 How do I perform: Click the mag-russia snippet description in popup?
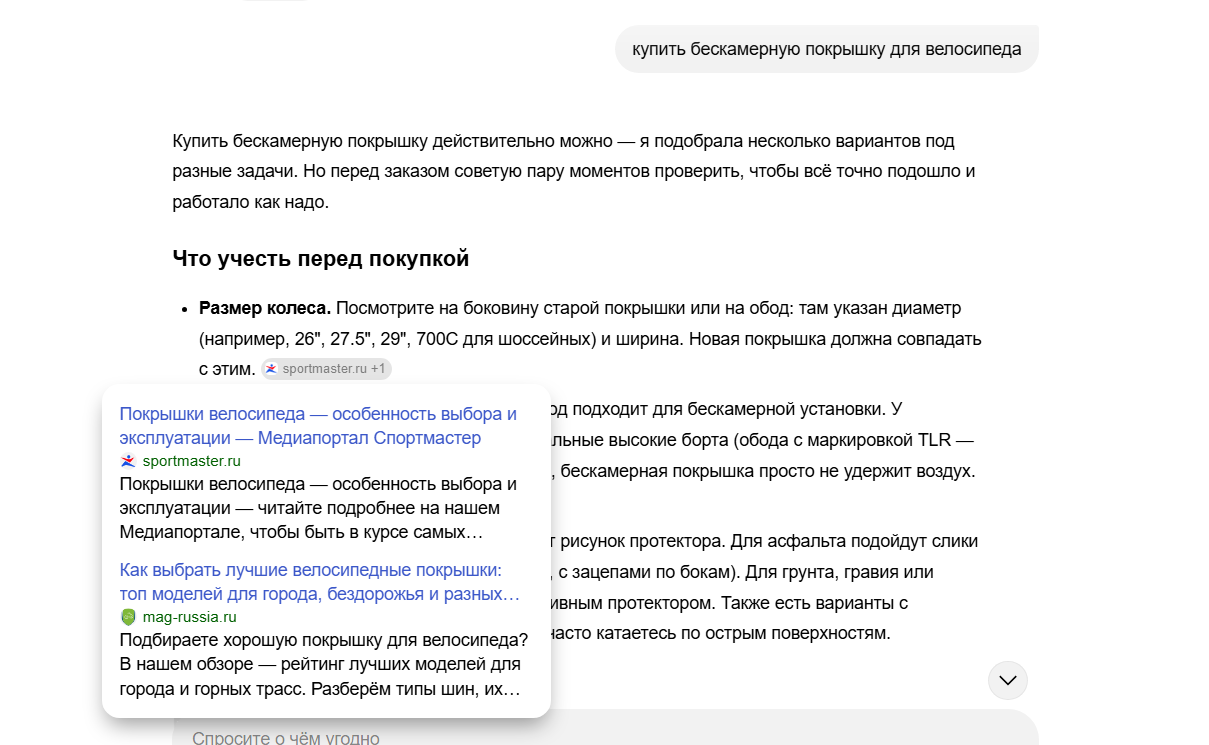click(x=322, y=664)
